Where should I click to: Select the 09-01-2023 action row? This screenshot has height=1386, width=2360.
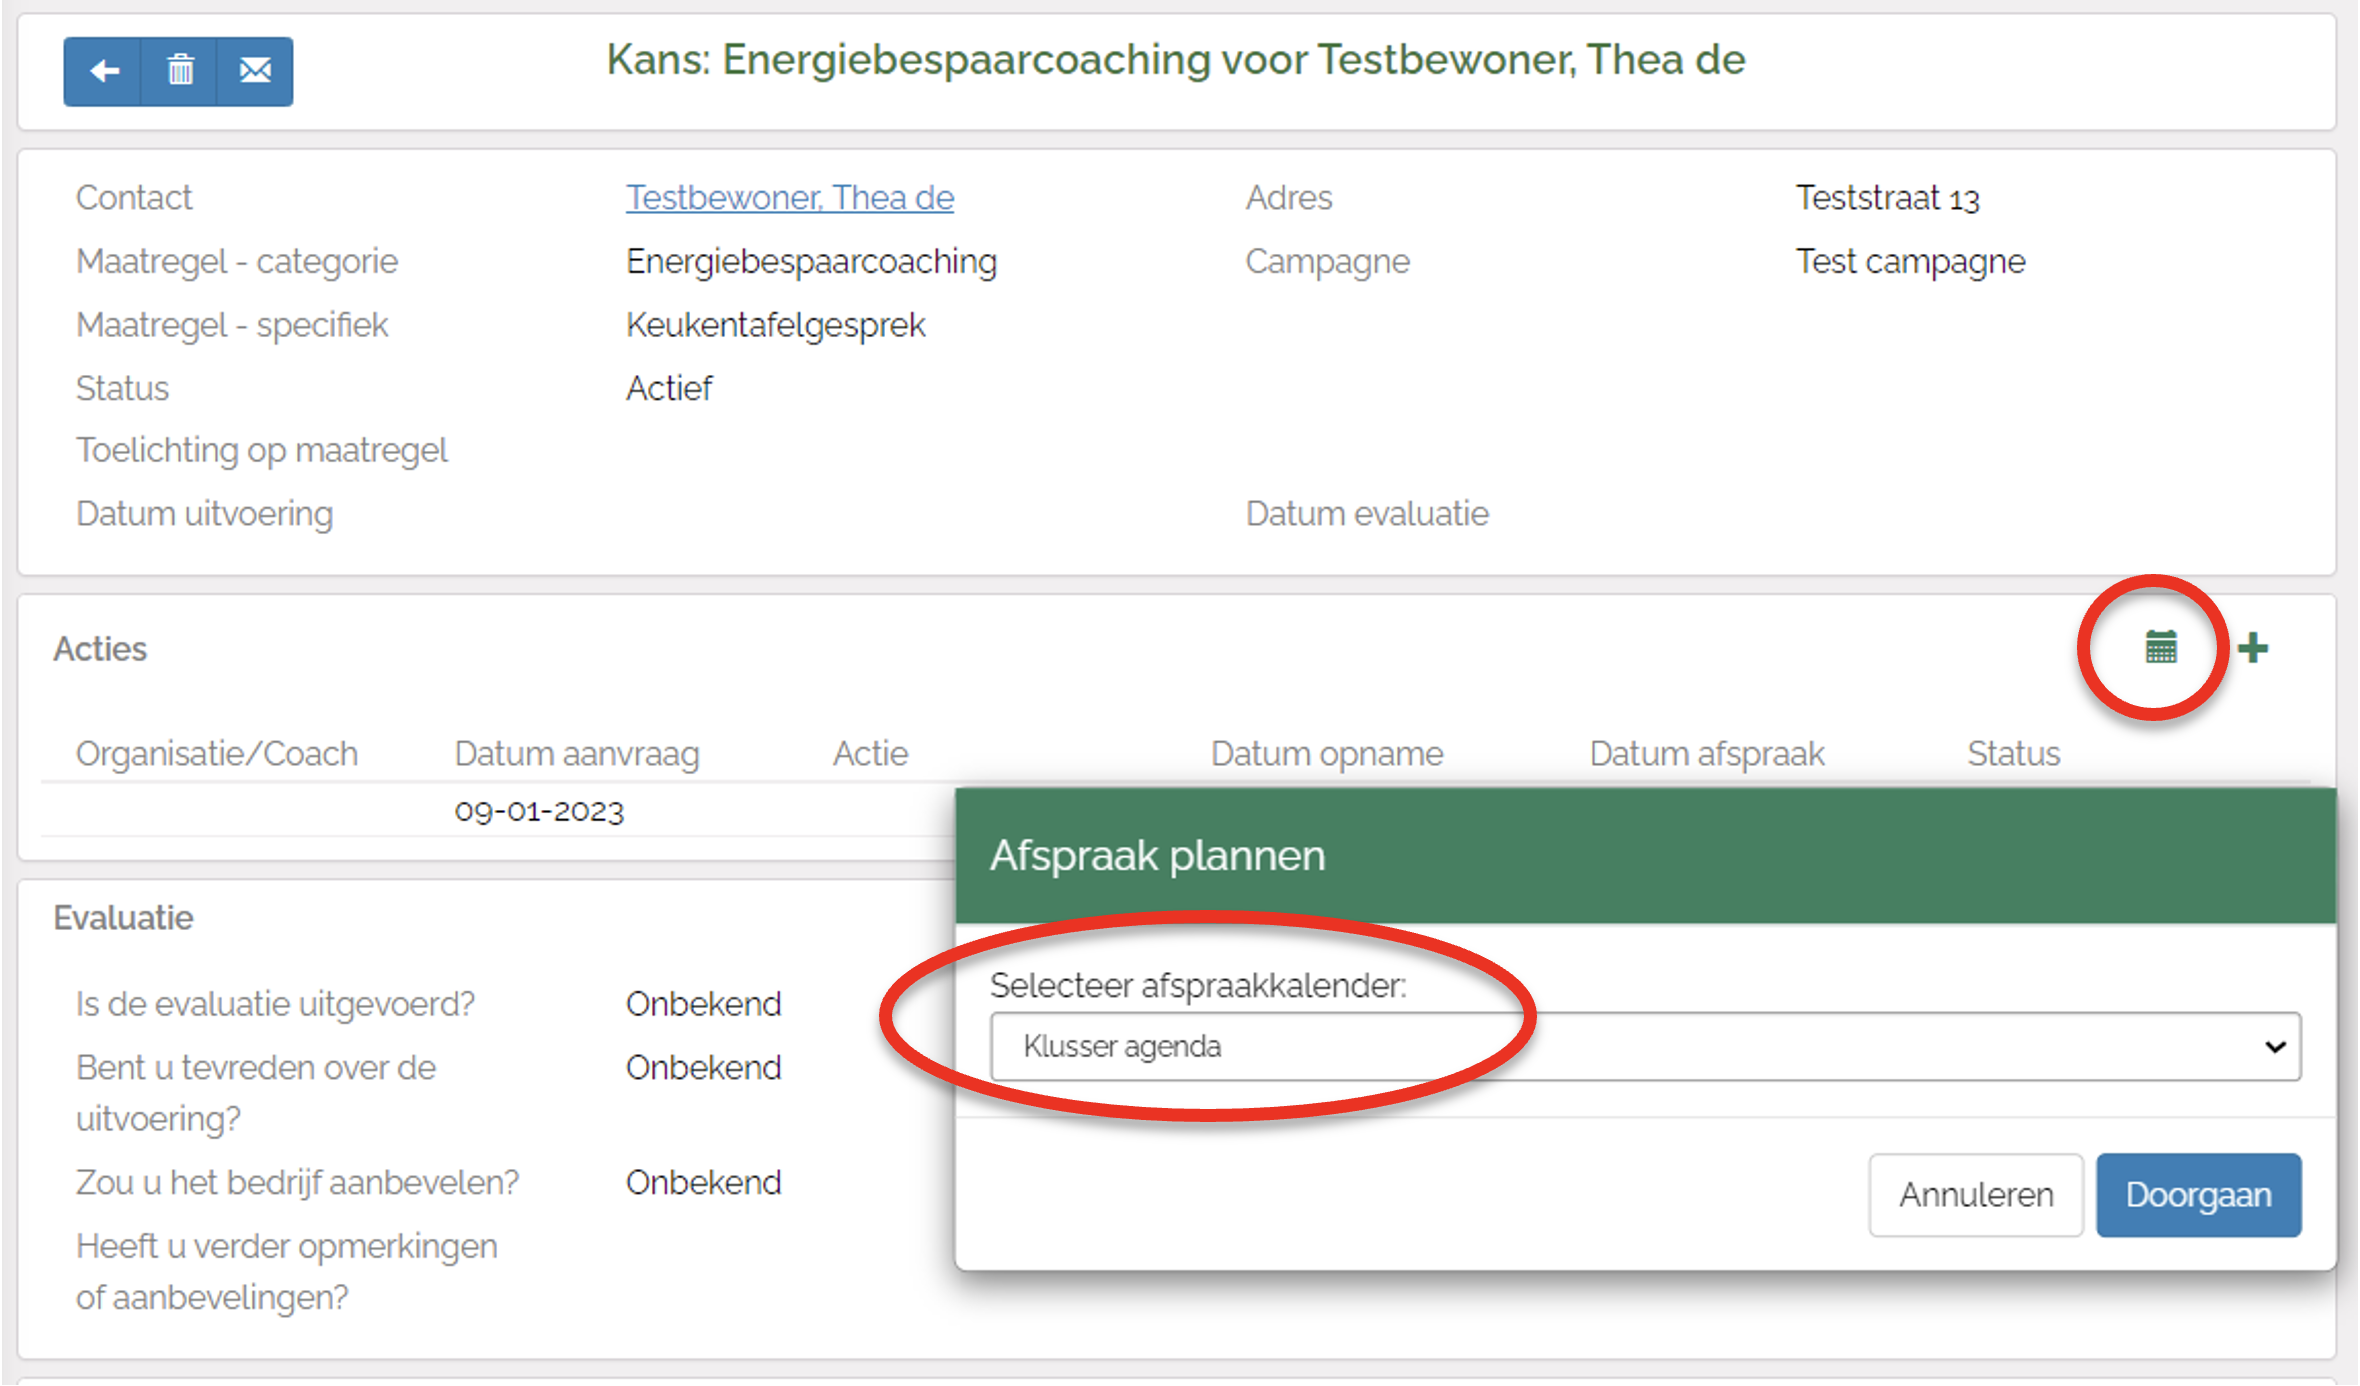click(x=538, y=811)
